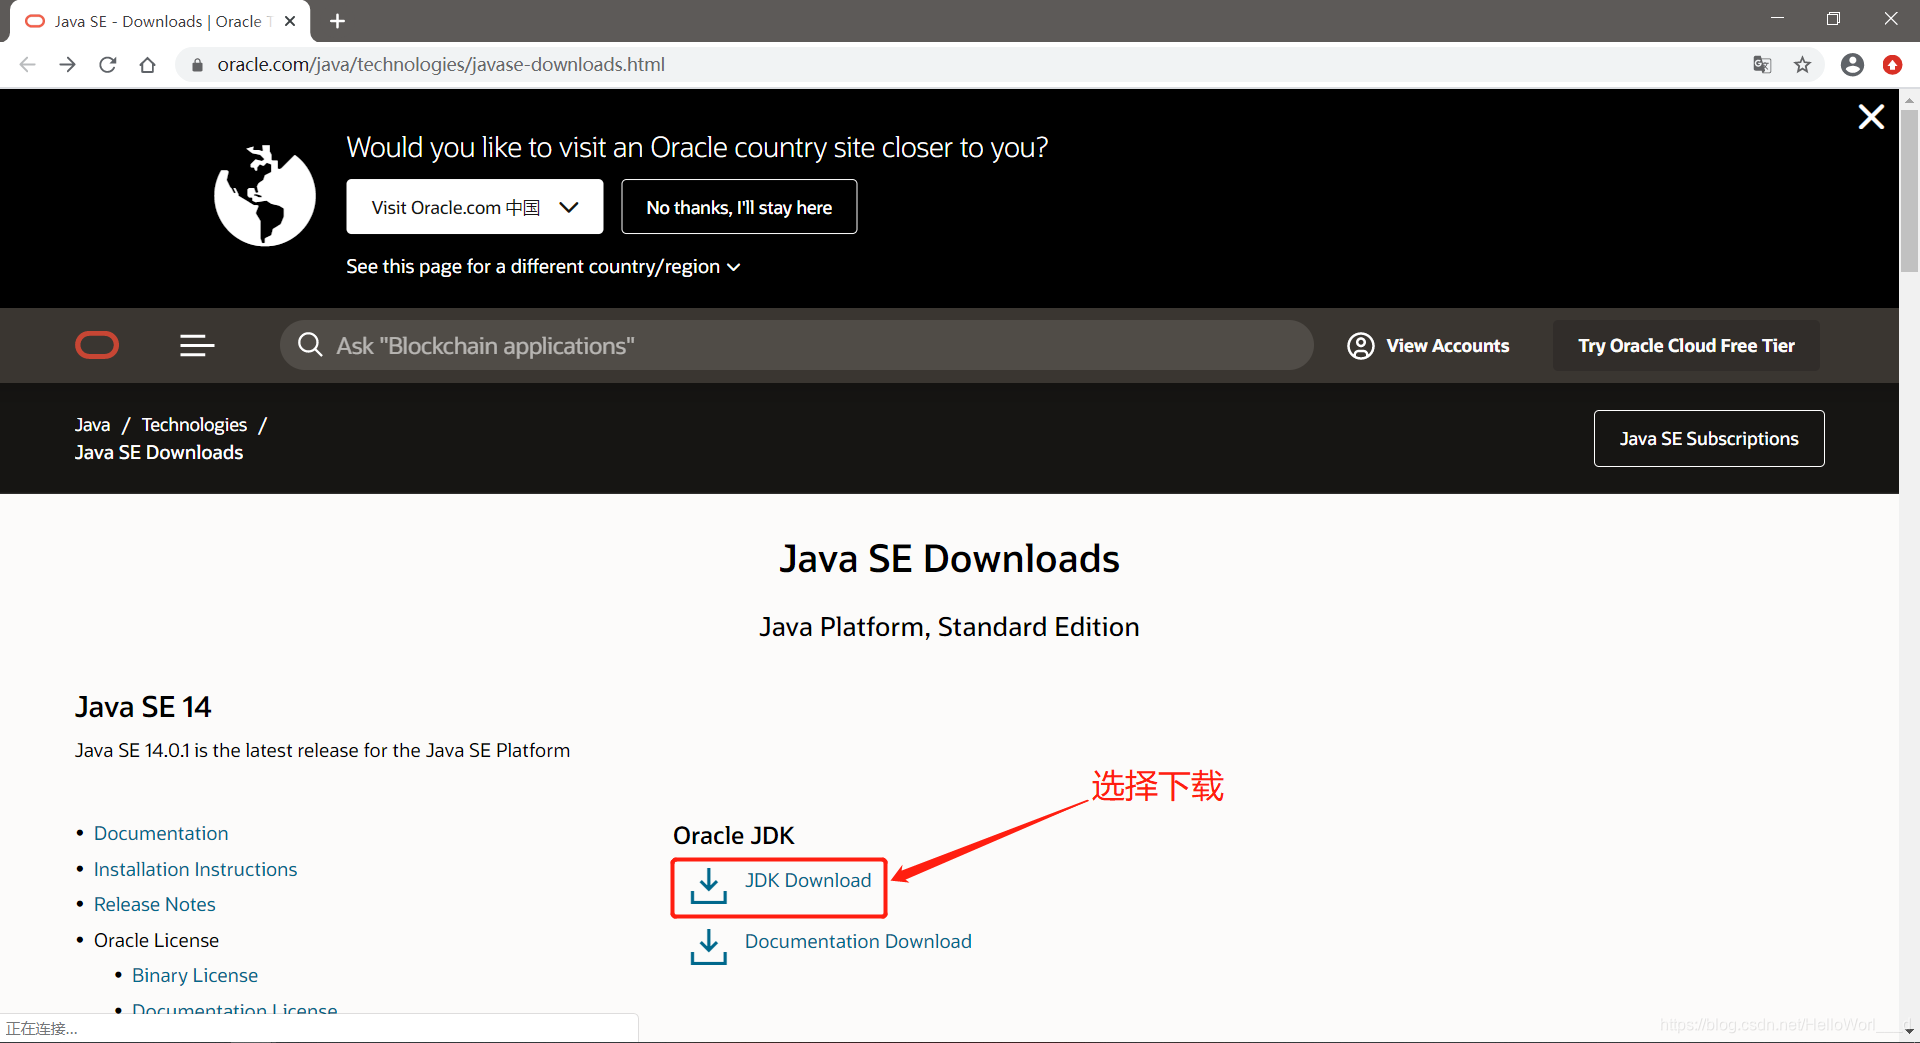The width and height of the screenshot is (1920, 1043).
Task: Select the Java SE Downloads browser tab
Action: click(x=160, y=21)
